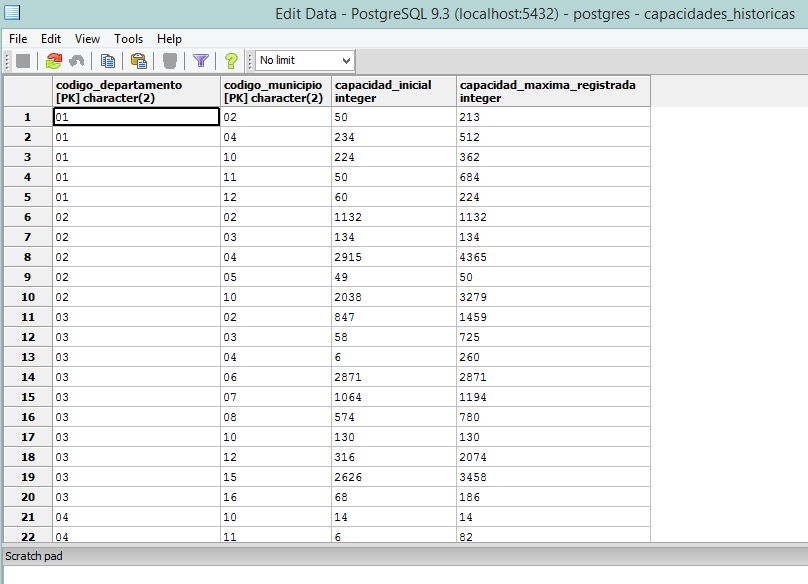Select row header number 19
This screenshot has width=808, height=584.
click(28, 477)
